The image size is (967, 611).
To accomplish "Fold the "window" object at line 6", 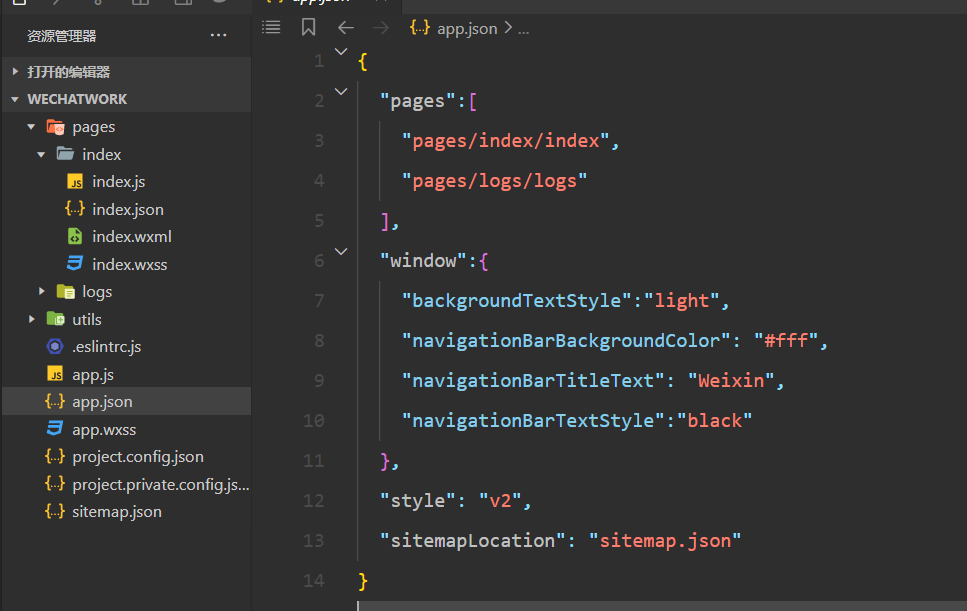I will pyautogui.click(x=341, y=252).
